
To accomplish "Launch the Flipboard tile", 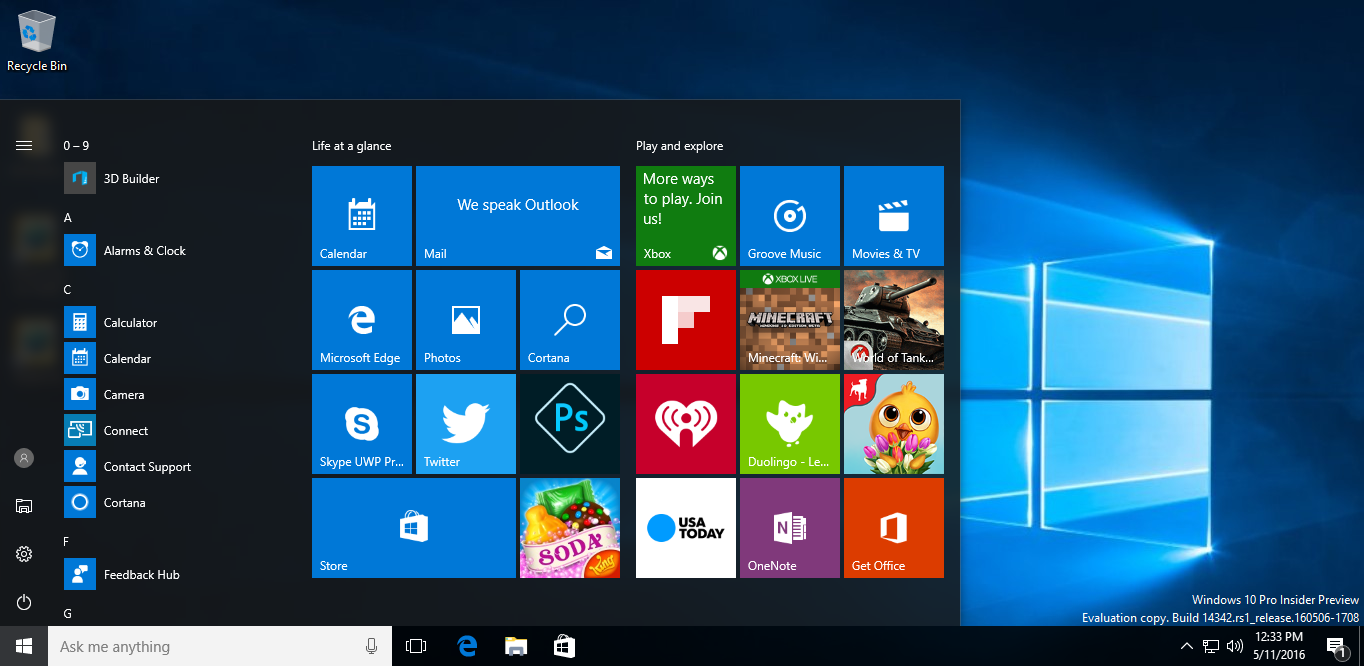I will coord(686,320).
